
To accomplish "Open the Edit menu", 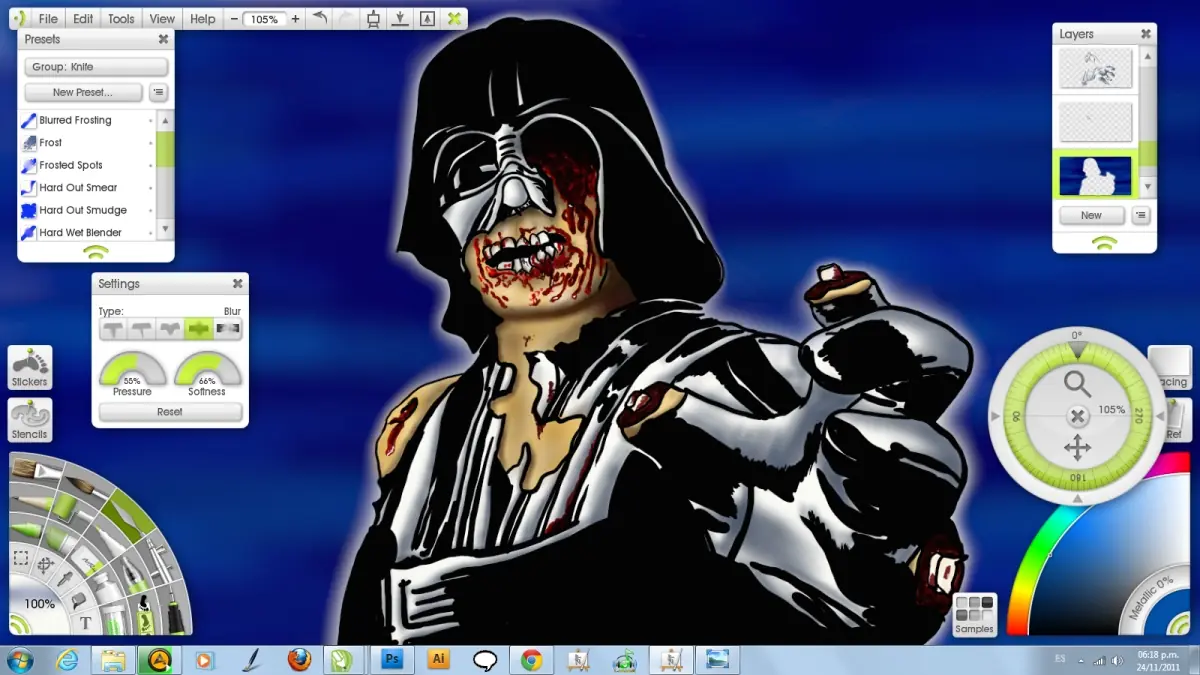I will (x=83, y=19).
